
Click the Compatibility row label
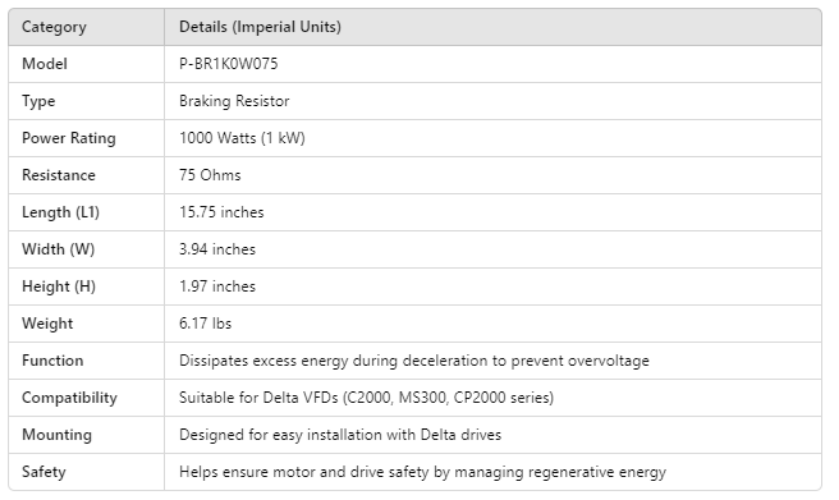pyautogui.click(x=69, y=397)
